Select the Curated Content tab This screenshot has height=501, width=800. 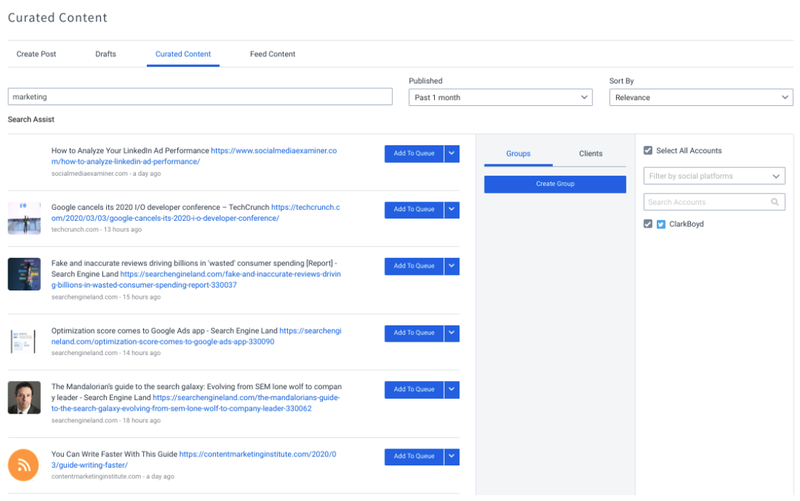183,54
